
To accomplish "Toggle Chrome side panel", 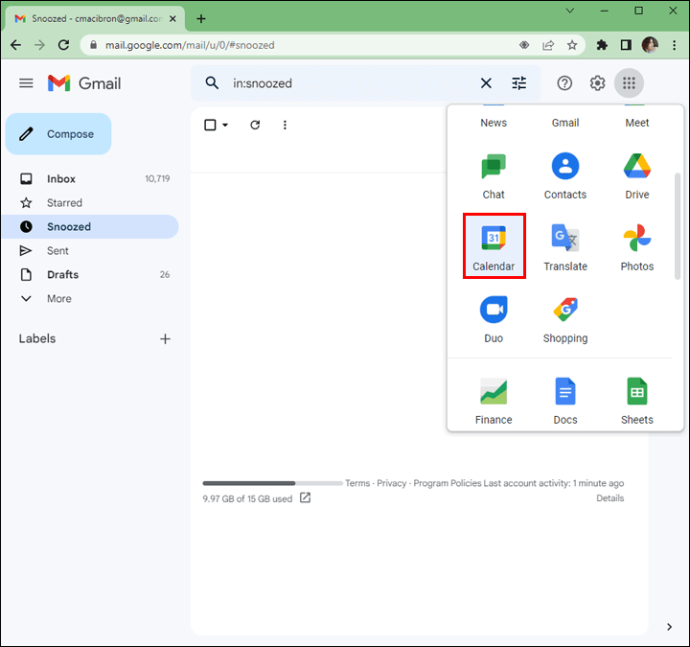I will coord(626,45).
